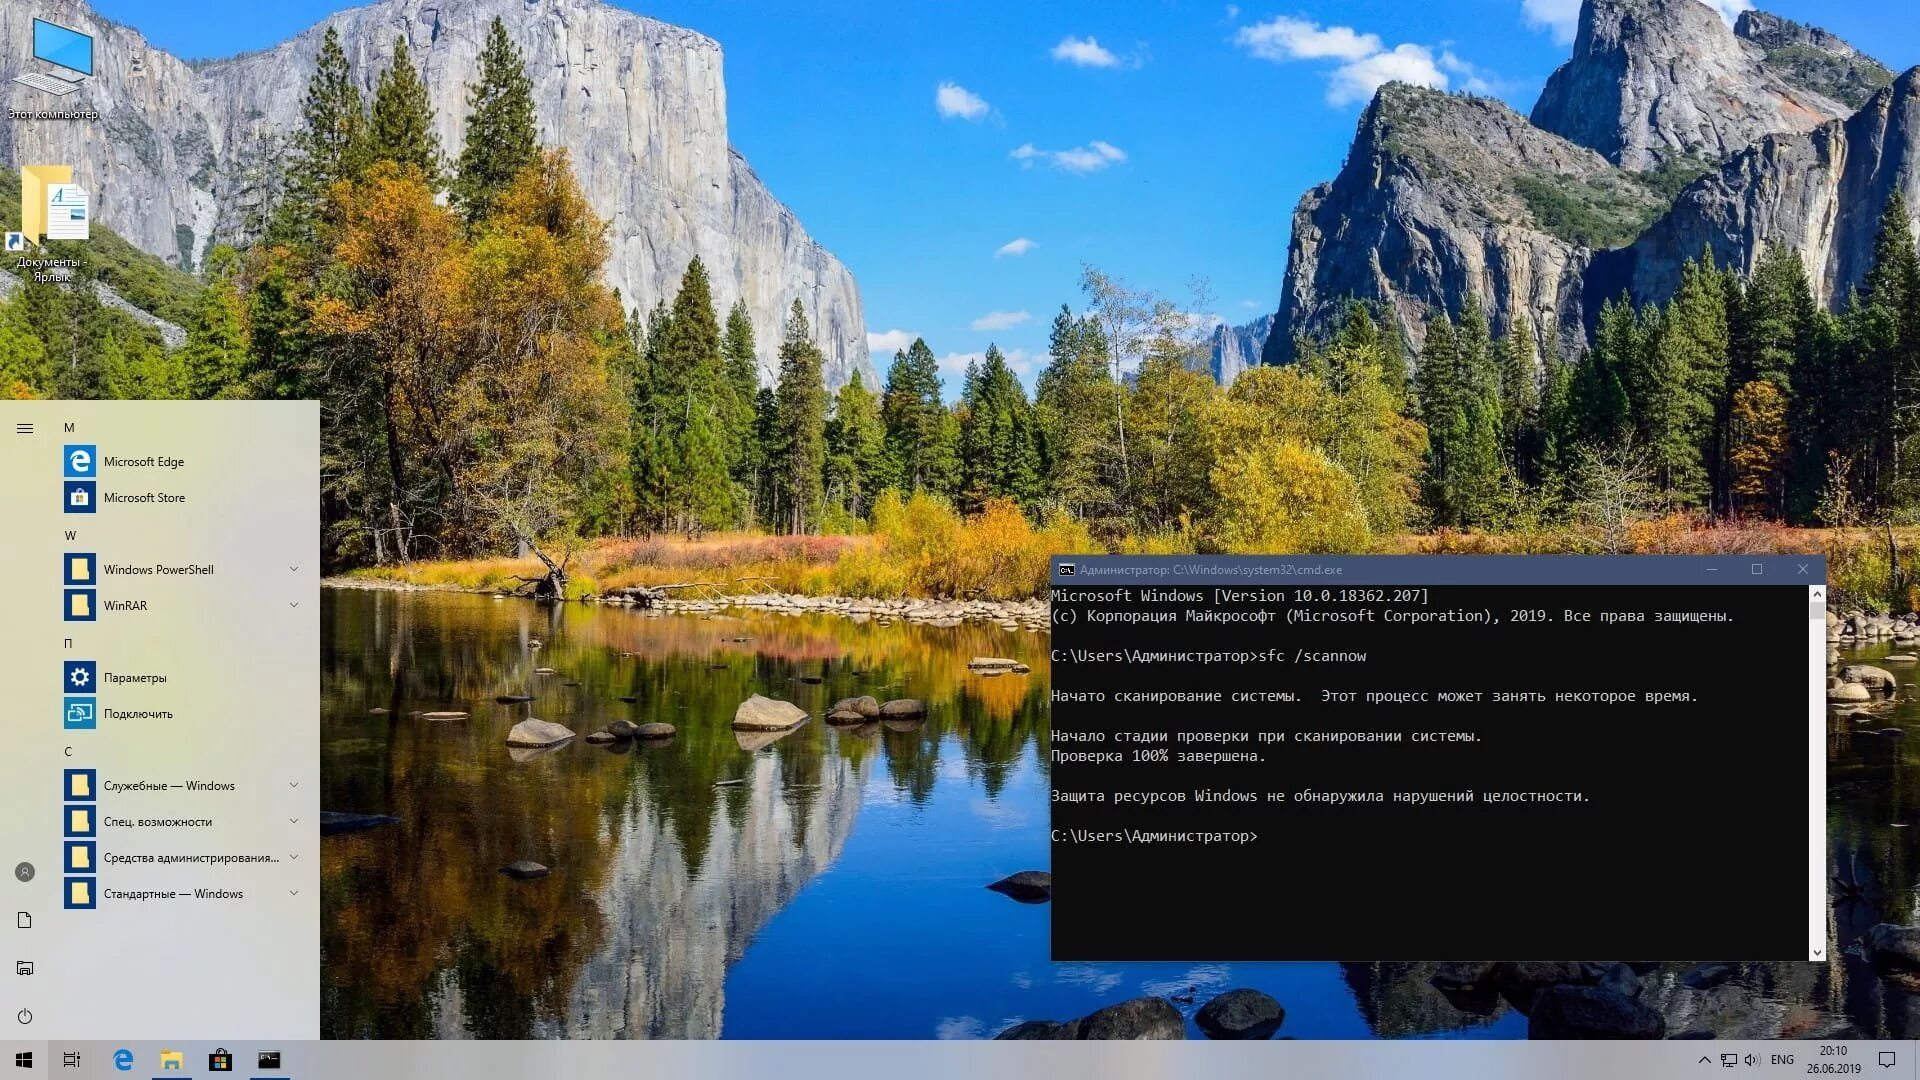The image size is (1920, 1080).
Task: Open Documents icon in Start sidebar
Action: (25, 920)
